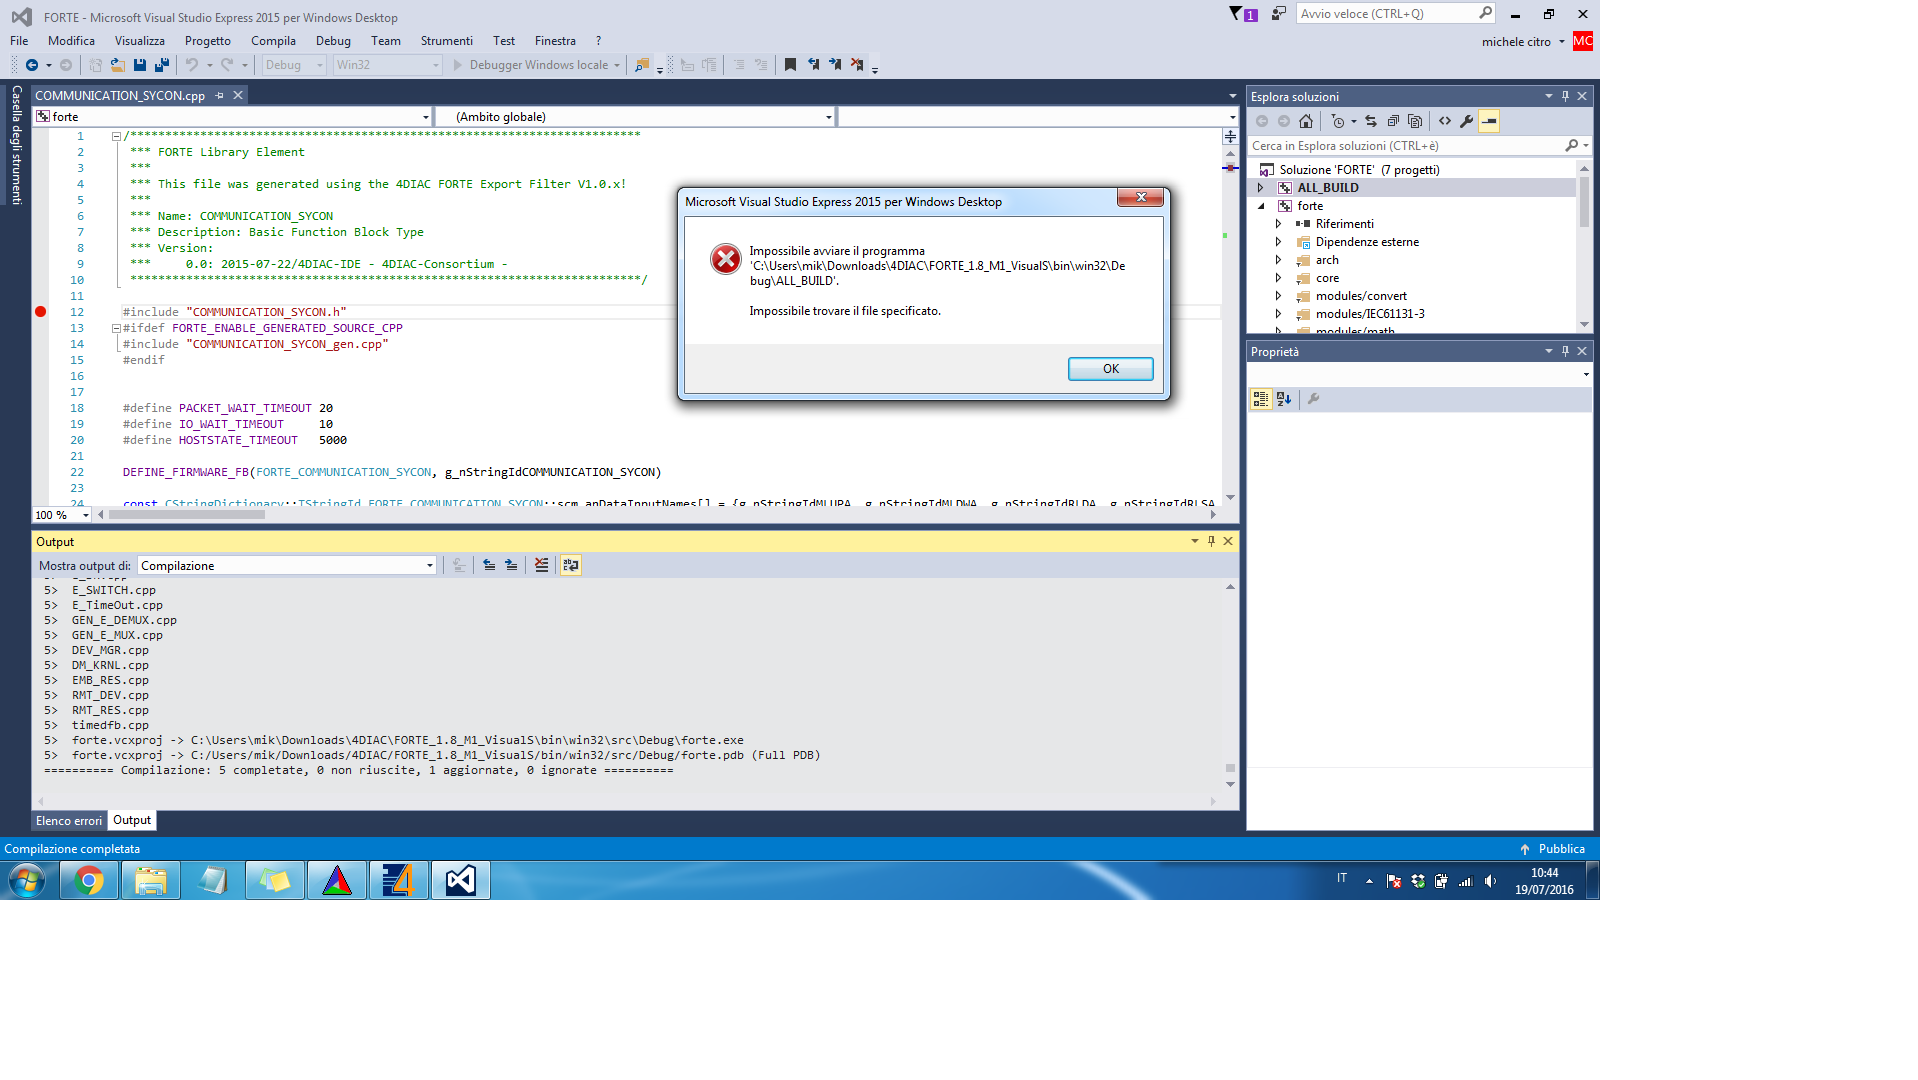Clear all bookmarks icon in toolbar
Image resolution: width=1918 pixels, height=1080 pixels.
(x=857, y=65)
